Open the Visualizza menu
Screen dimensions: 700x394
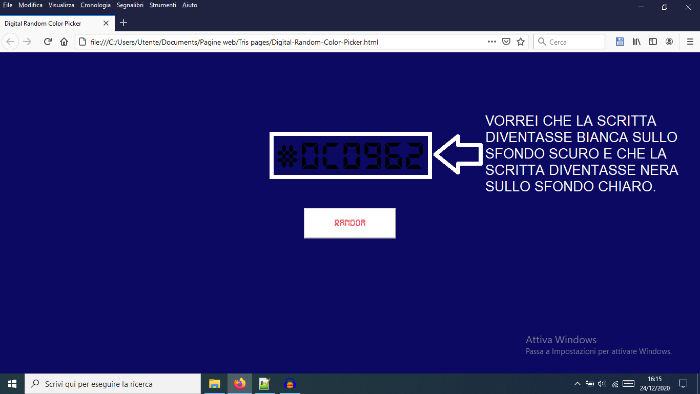click(x=61, y=5)
